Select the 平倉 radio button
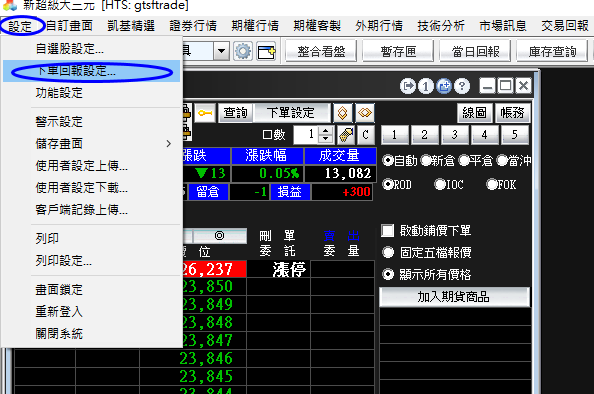Image resolution: width=594 pixels, height=394 pixels. pyautogui.click(x=464, y=161)
